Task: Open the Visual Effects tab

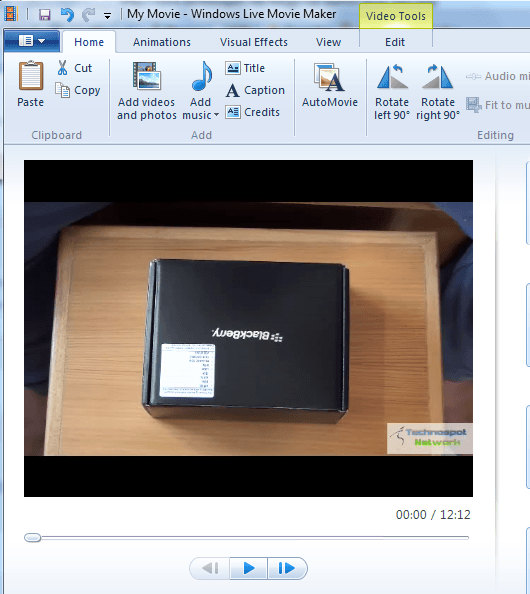Action: pos(254,42)
